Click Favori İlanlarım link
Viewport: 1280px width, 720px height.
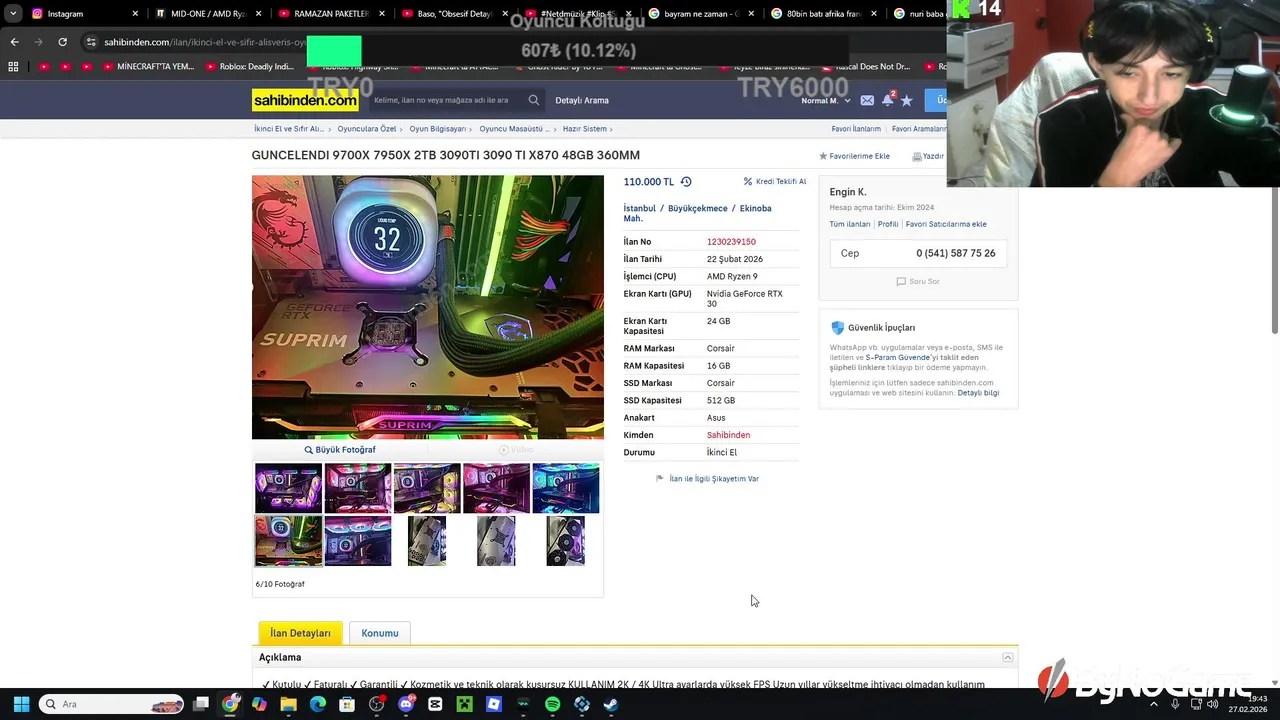(856, 129)
